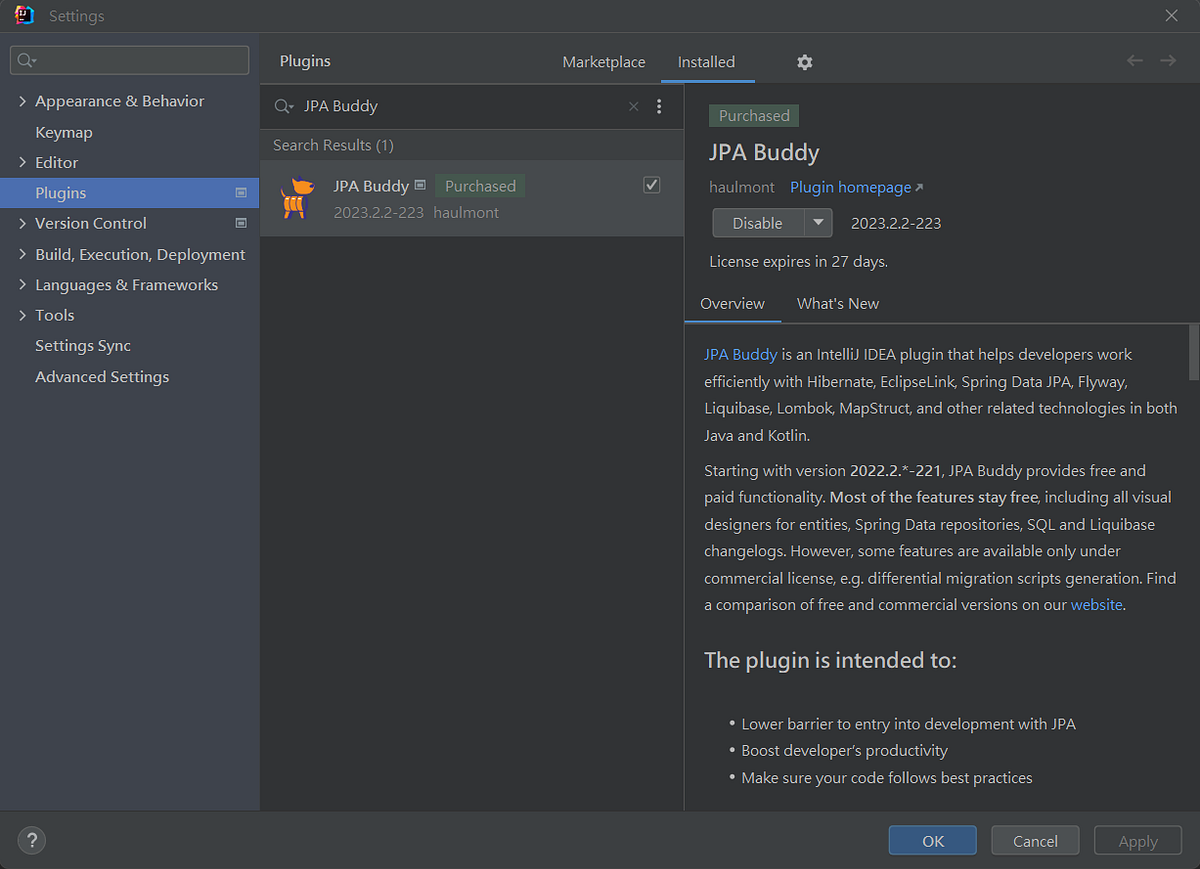Screen dimensions: 1200x869
Task: Click the forward navigation arrow
Action: [x=1167, y=60]
